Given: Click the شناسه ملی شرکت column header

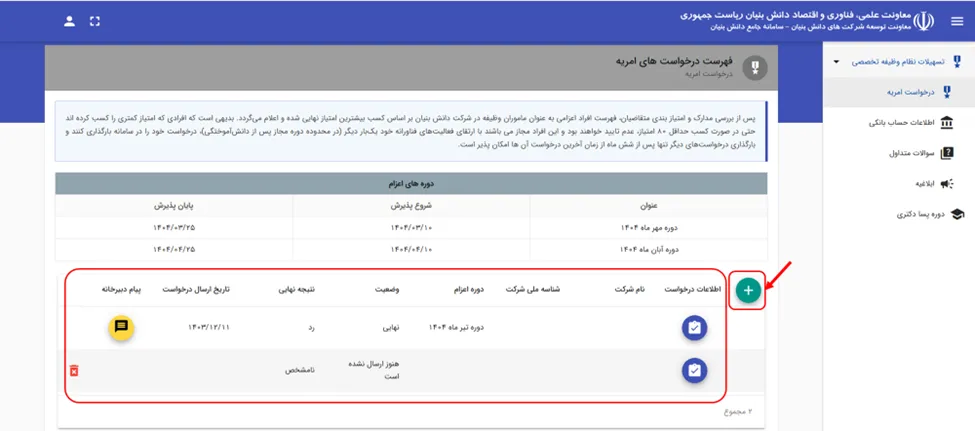Looking at the screenshot, I should [x=533, y=290].
